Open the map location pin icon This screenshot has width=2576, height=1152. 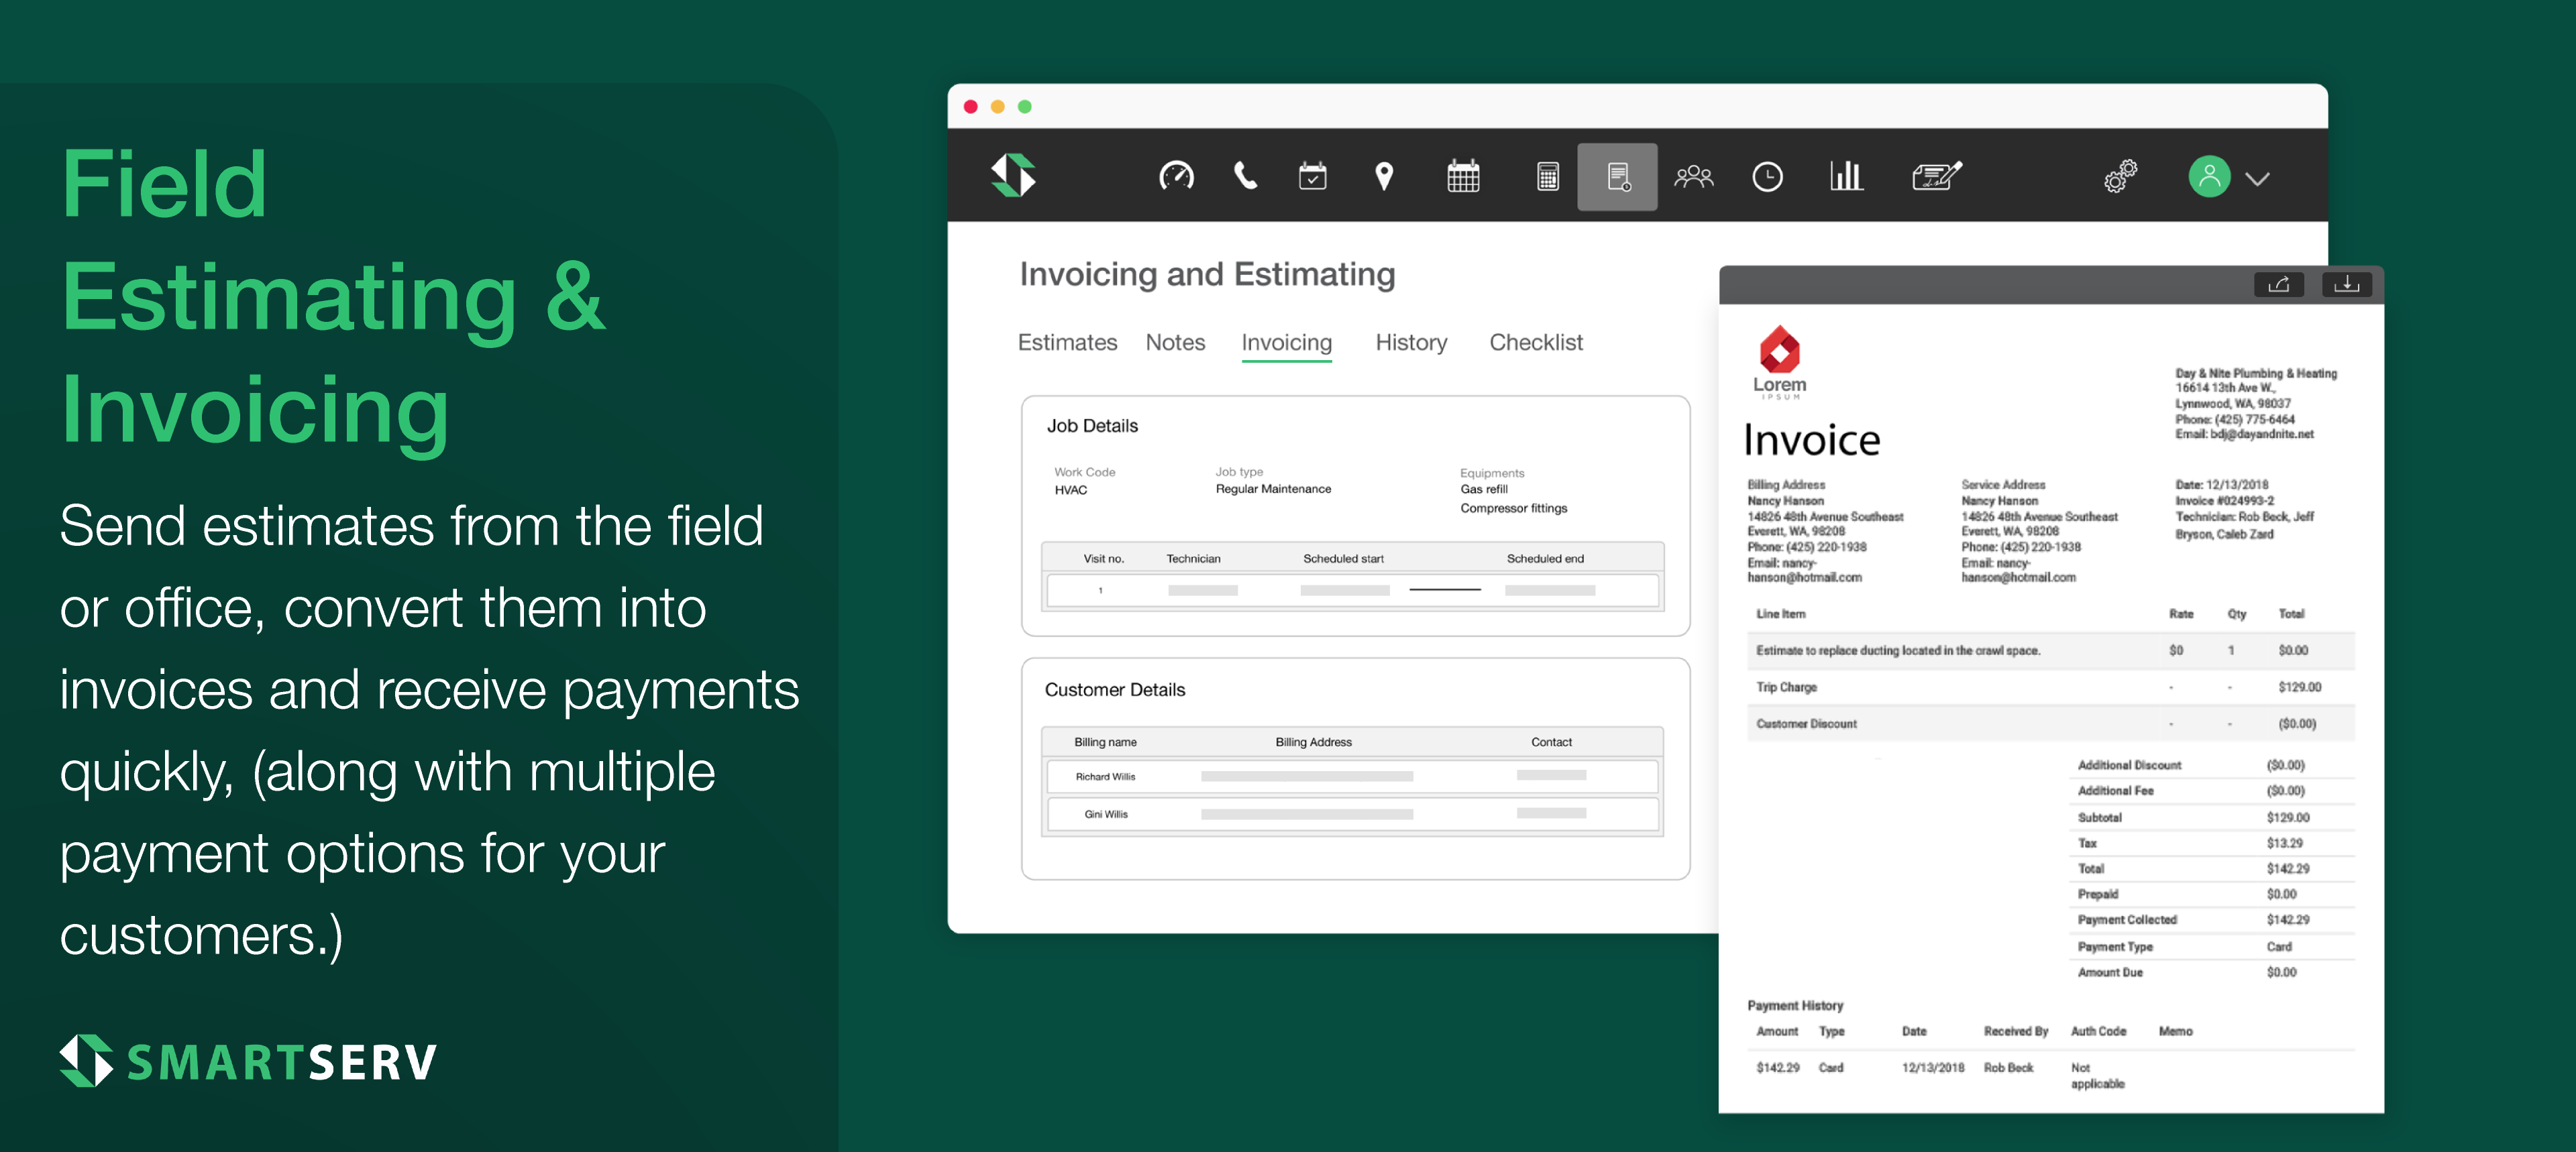coord(1383,176)
